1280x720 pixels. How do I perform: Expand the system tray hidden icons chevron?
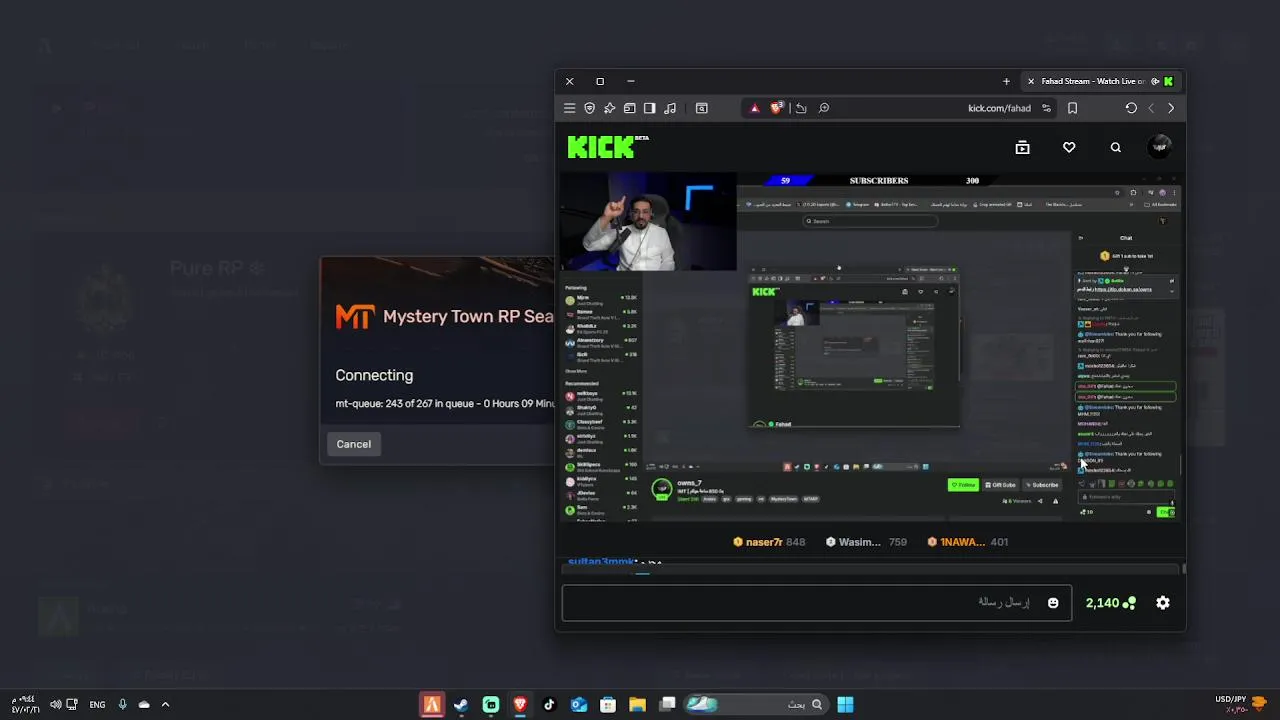(165, 704)
